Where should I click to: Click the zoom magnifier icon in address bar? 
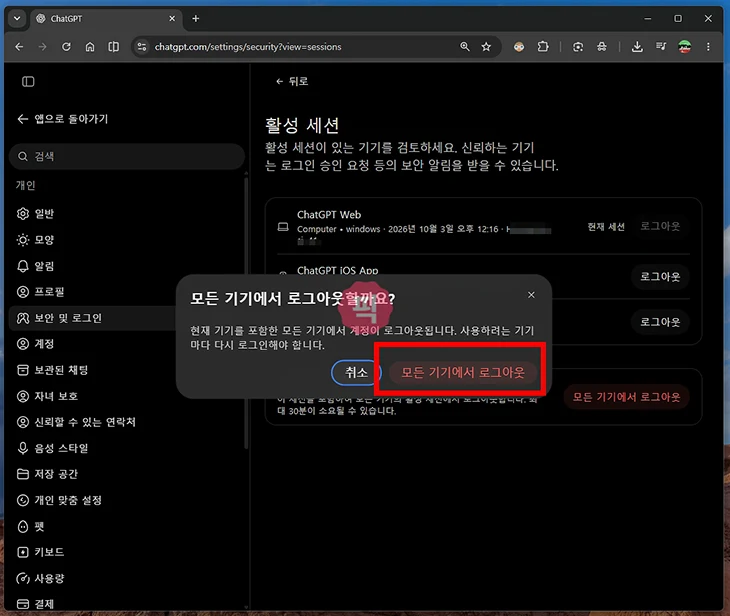465,47
